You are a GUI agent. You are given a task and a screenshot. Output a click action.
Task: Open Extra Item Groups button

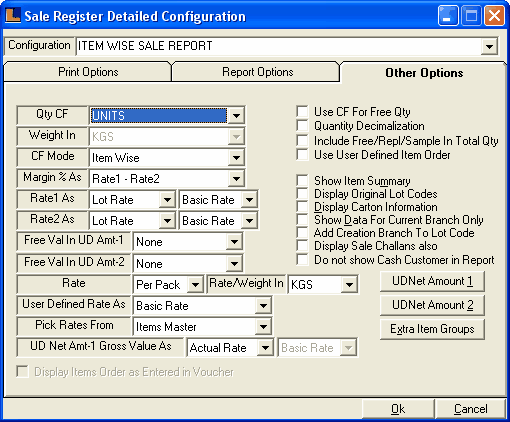click(x=432, y=329)
